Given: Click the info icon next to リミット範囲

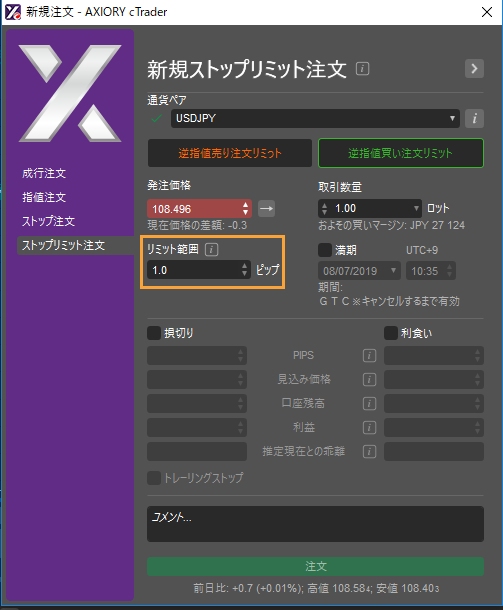Looking at the screenshot, I should [x=212, y=249].
